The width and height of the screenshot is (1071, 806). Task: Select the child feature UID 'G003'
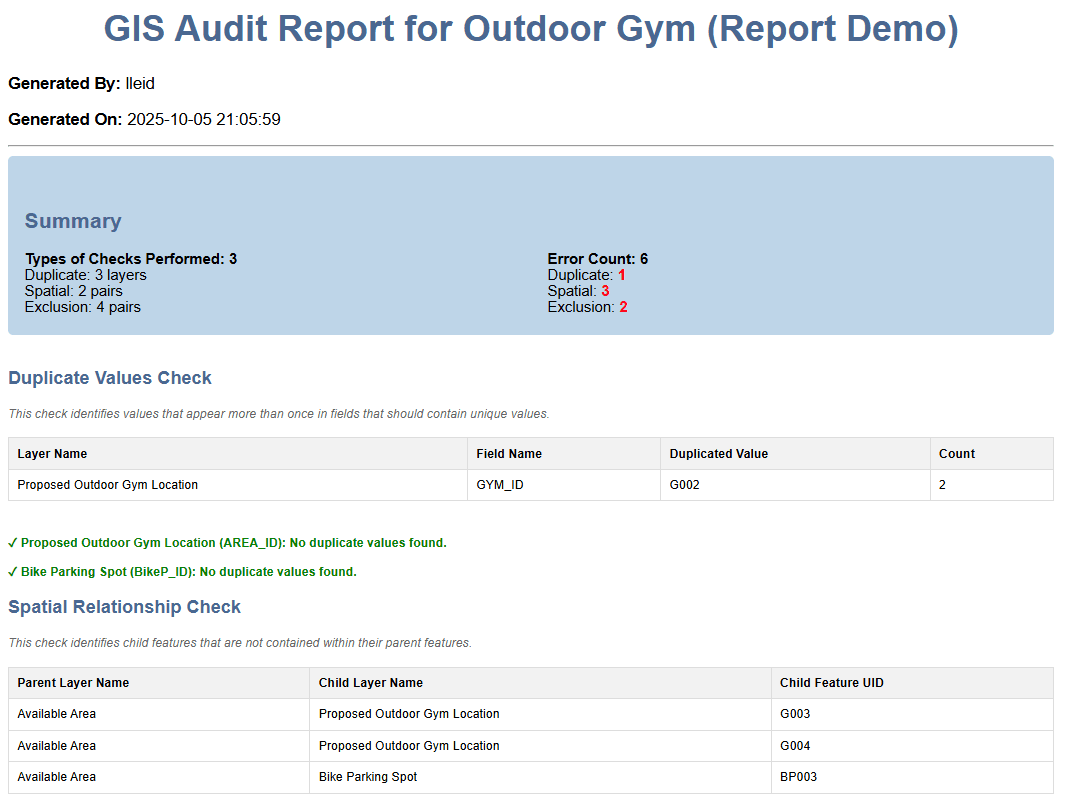913,714
